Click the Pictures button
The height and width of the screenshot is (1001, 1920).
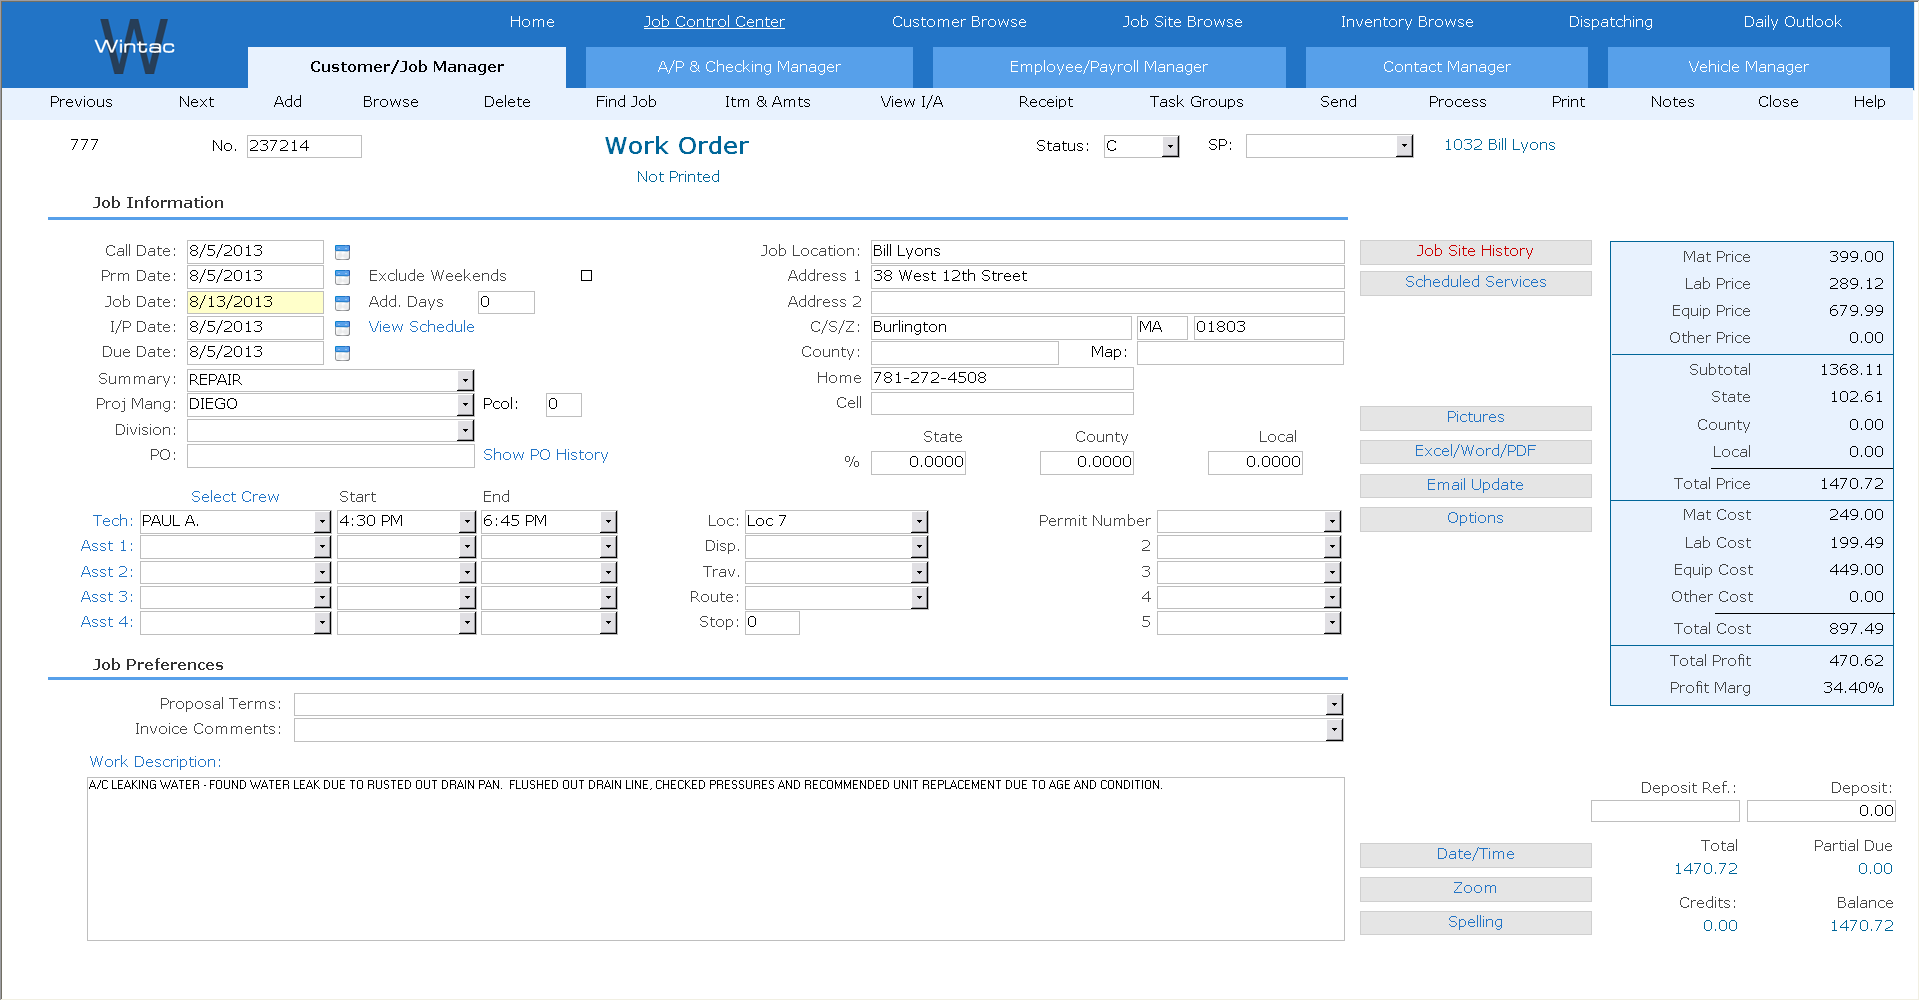(1475, 418)
